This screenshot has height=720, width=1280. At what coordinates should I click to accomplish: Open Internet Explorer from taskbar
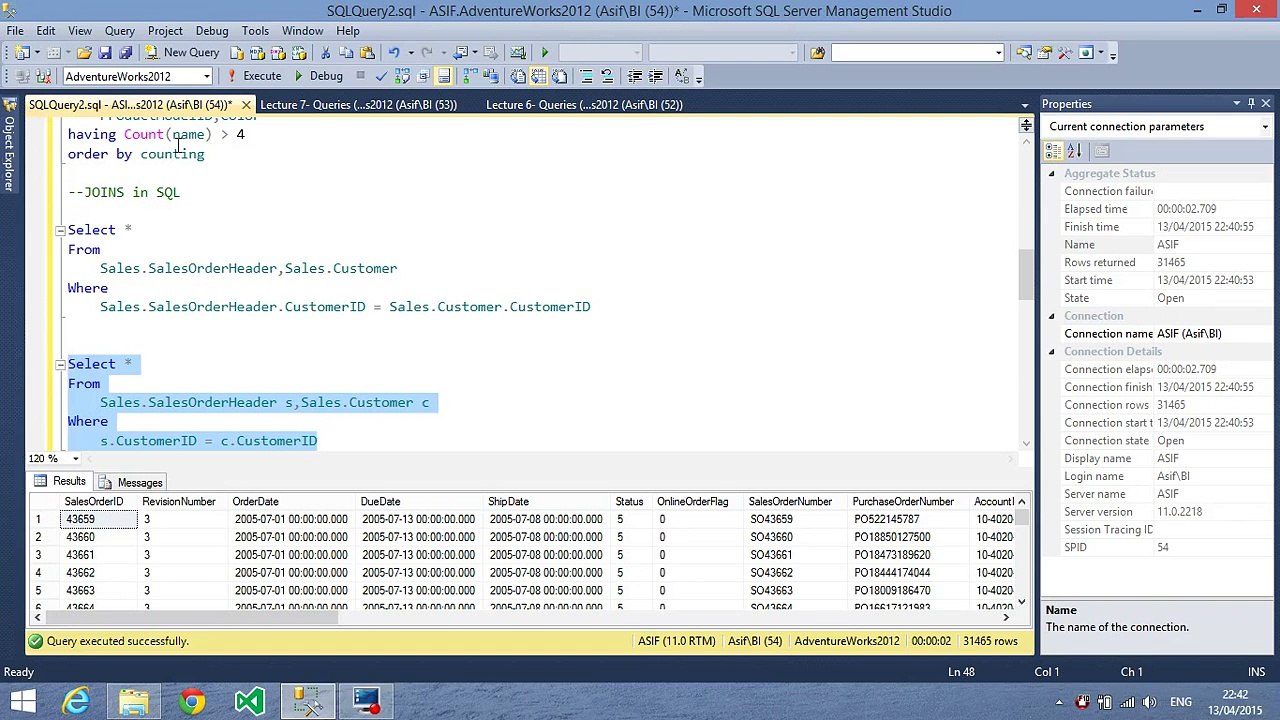pos(77,702)
